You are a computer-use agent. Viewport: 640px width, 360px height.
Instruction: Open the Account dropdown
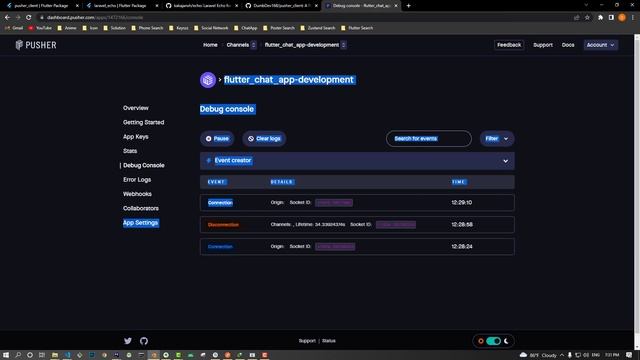(600, 45)
